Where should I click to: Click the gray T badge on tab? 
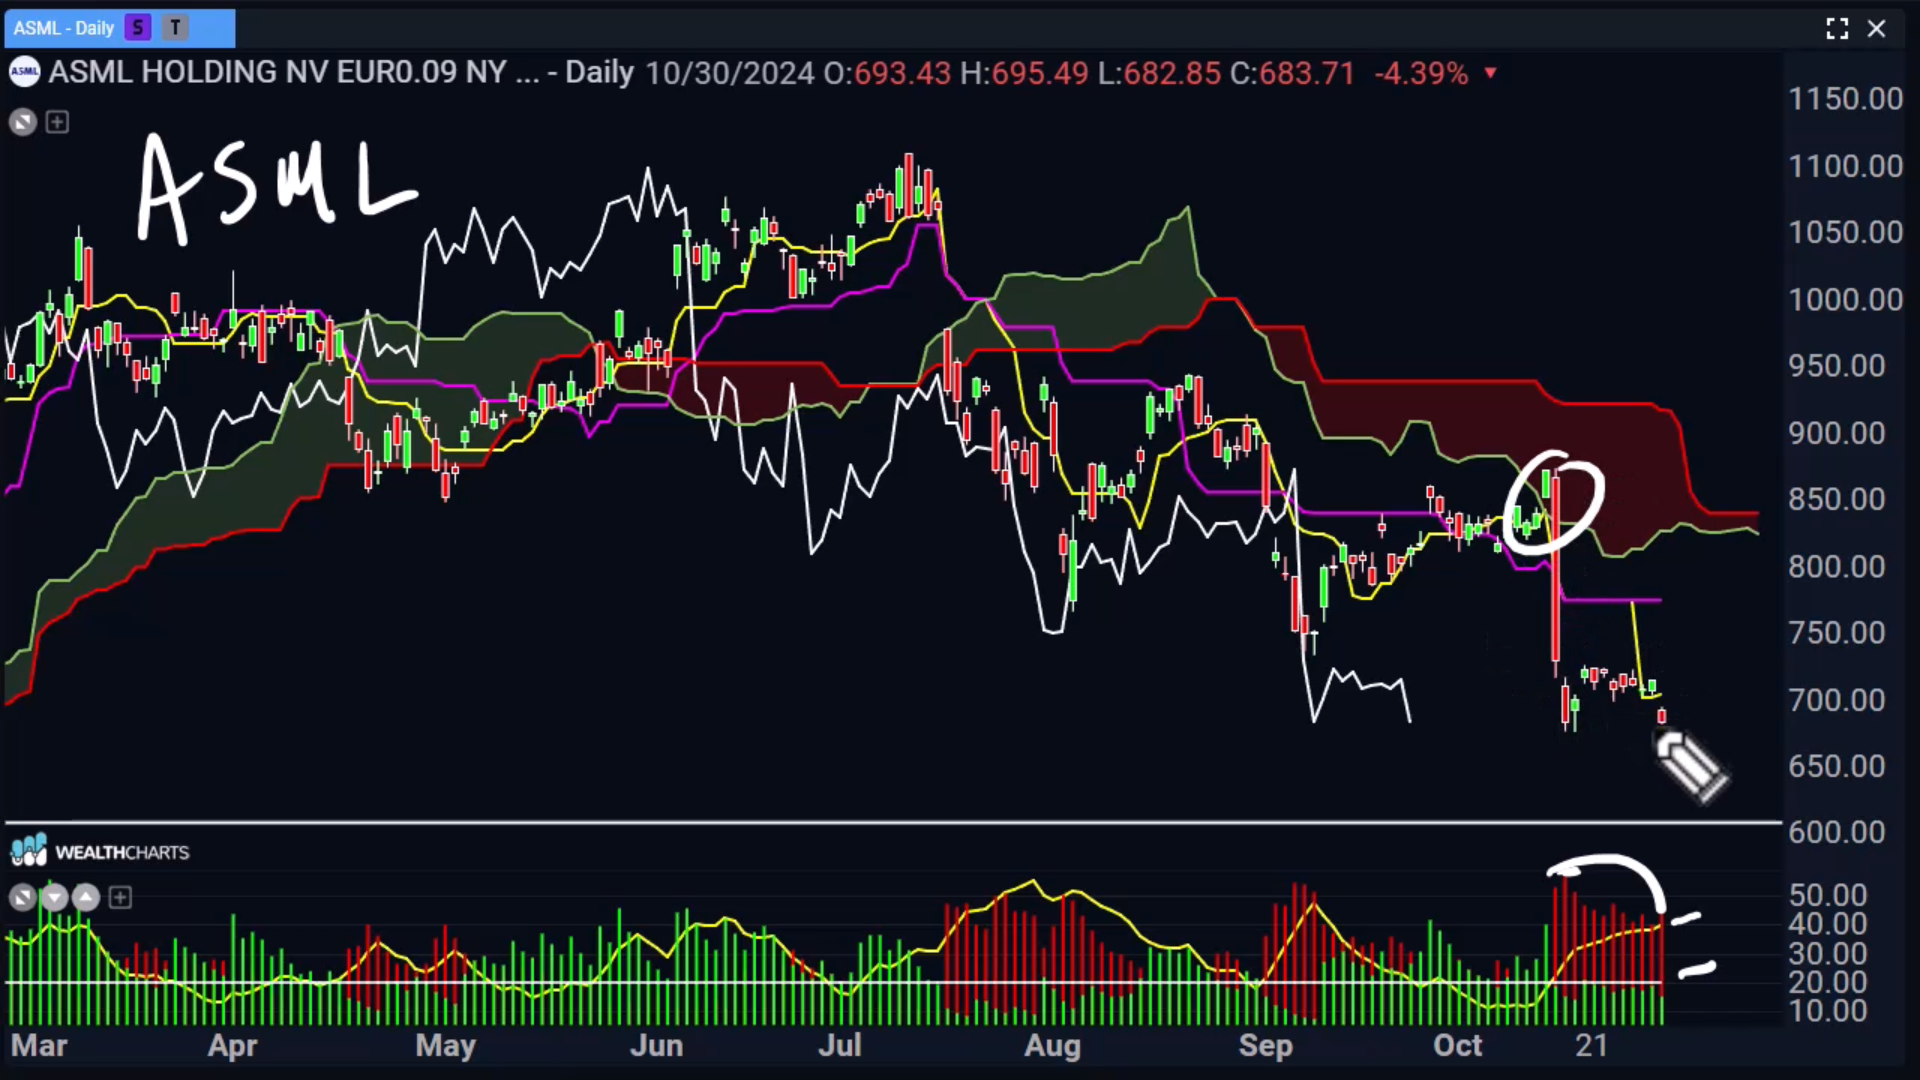175,28
